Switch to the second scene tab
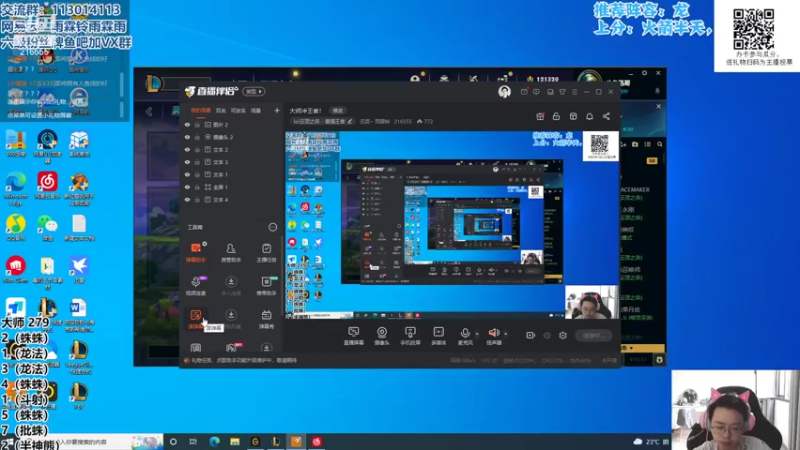 (x=220, y=110)
